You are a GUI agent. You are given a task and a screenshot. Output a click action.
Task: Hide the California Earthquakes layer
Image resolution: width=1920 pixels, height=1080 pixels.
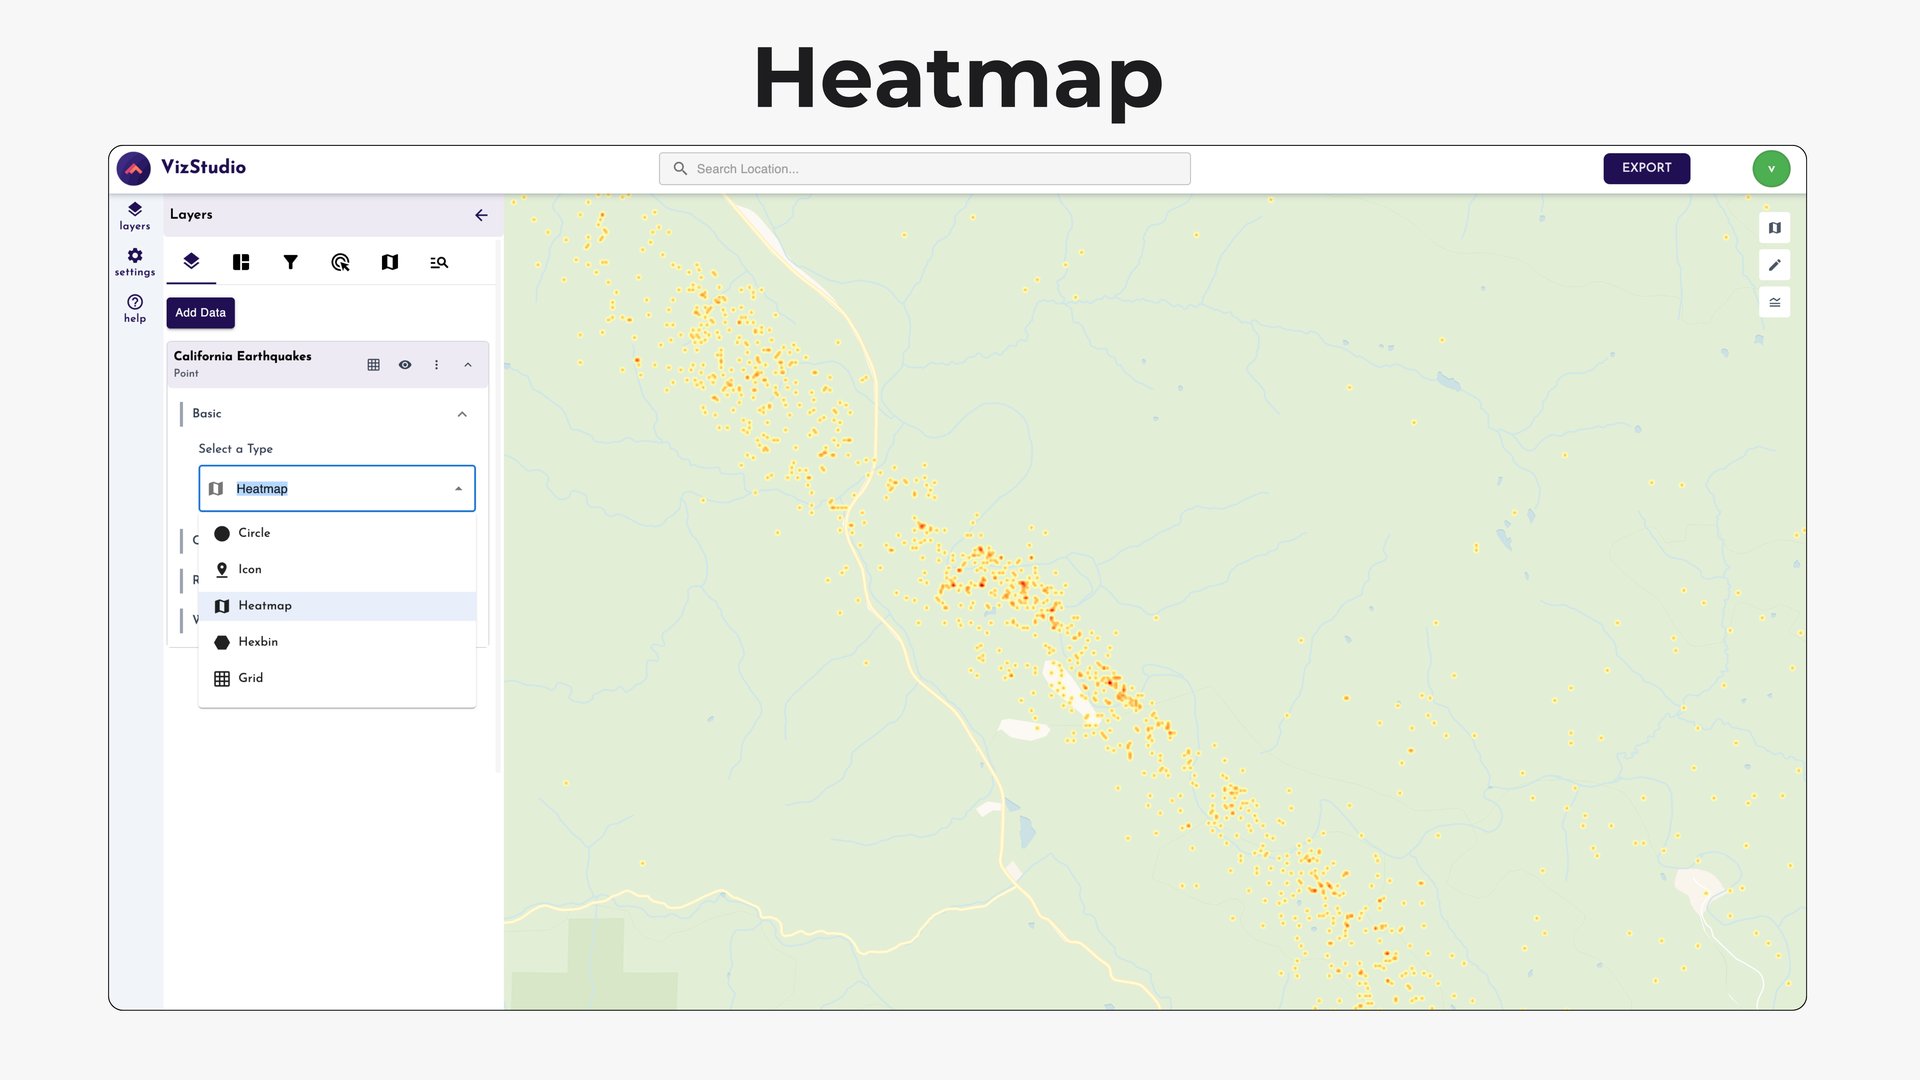405,365
